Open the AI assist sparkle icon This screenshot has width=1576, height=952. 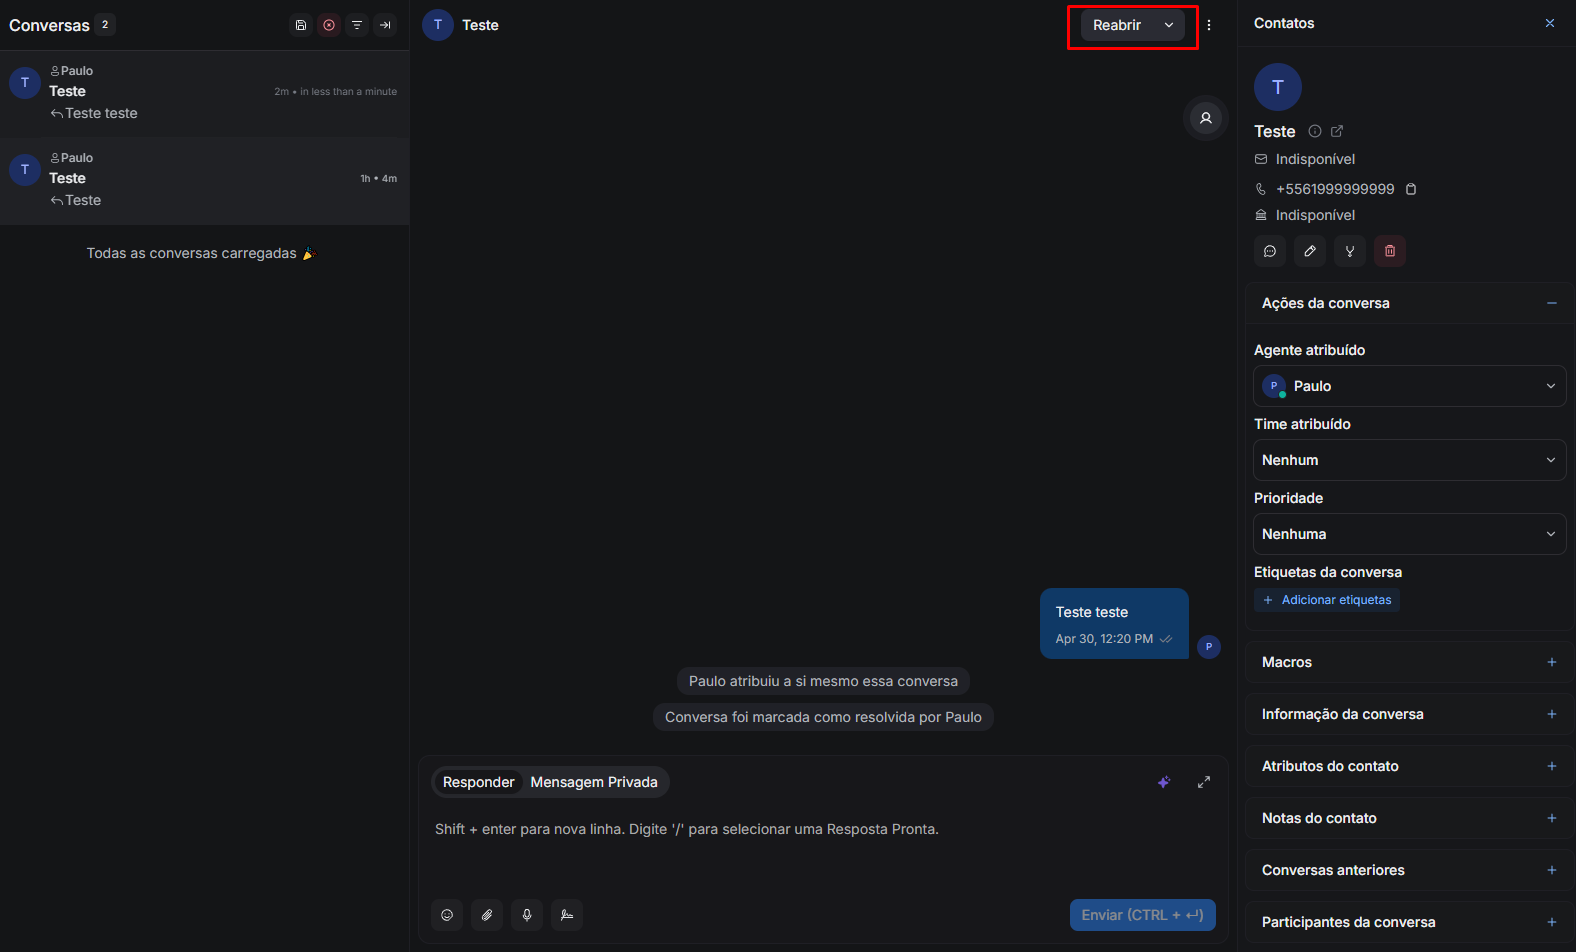(x=1164, y=782)
